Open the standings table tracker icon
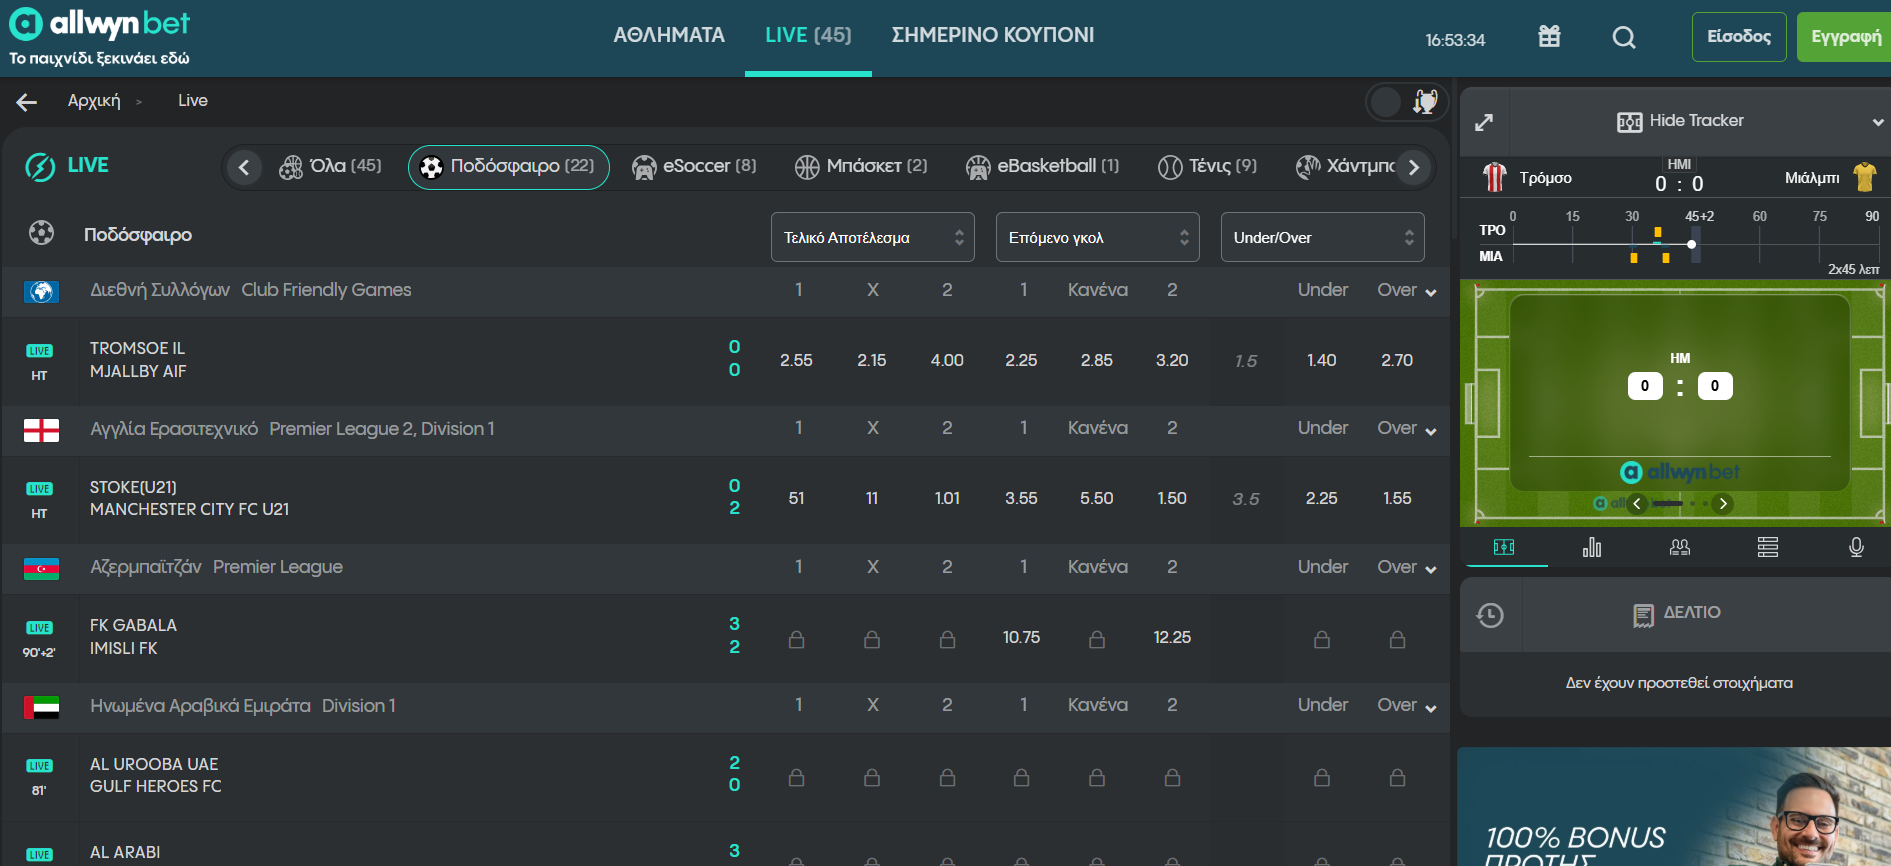The image size is (1891, 866). (x=1768, y=547)
